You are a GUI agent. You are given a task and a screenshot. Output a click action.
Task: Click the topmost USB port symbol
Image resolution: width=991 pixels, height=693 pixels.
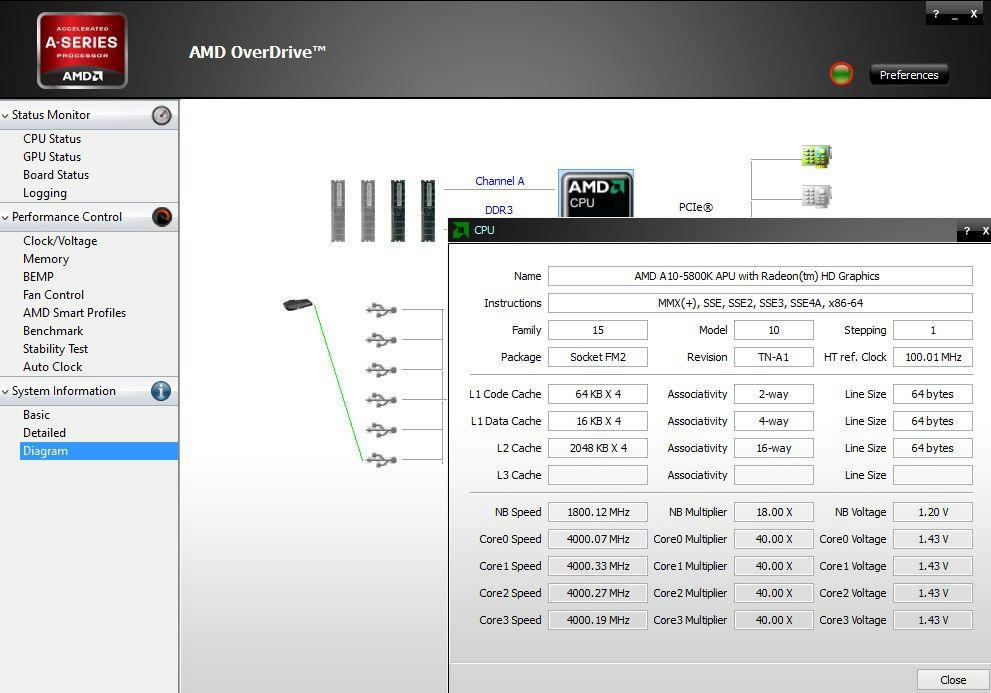point(381,310)
